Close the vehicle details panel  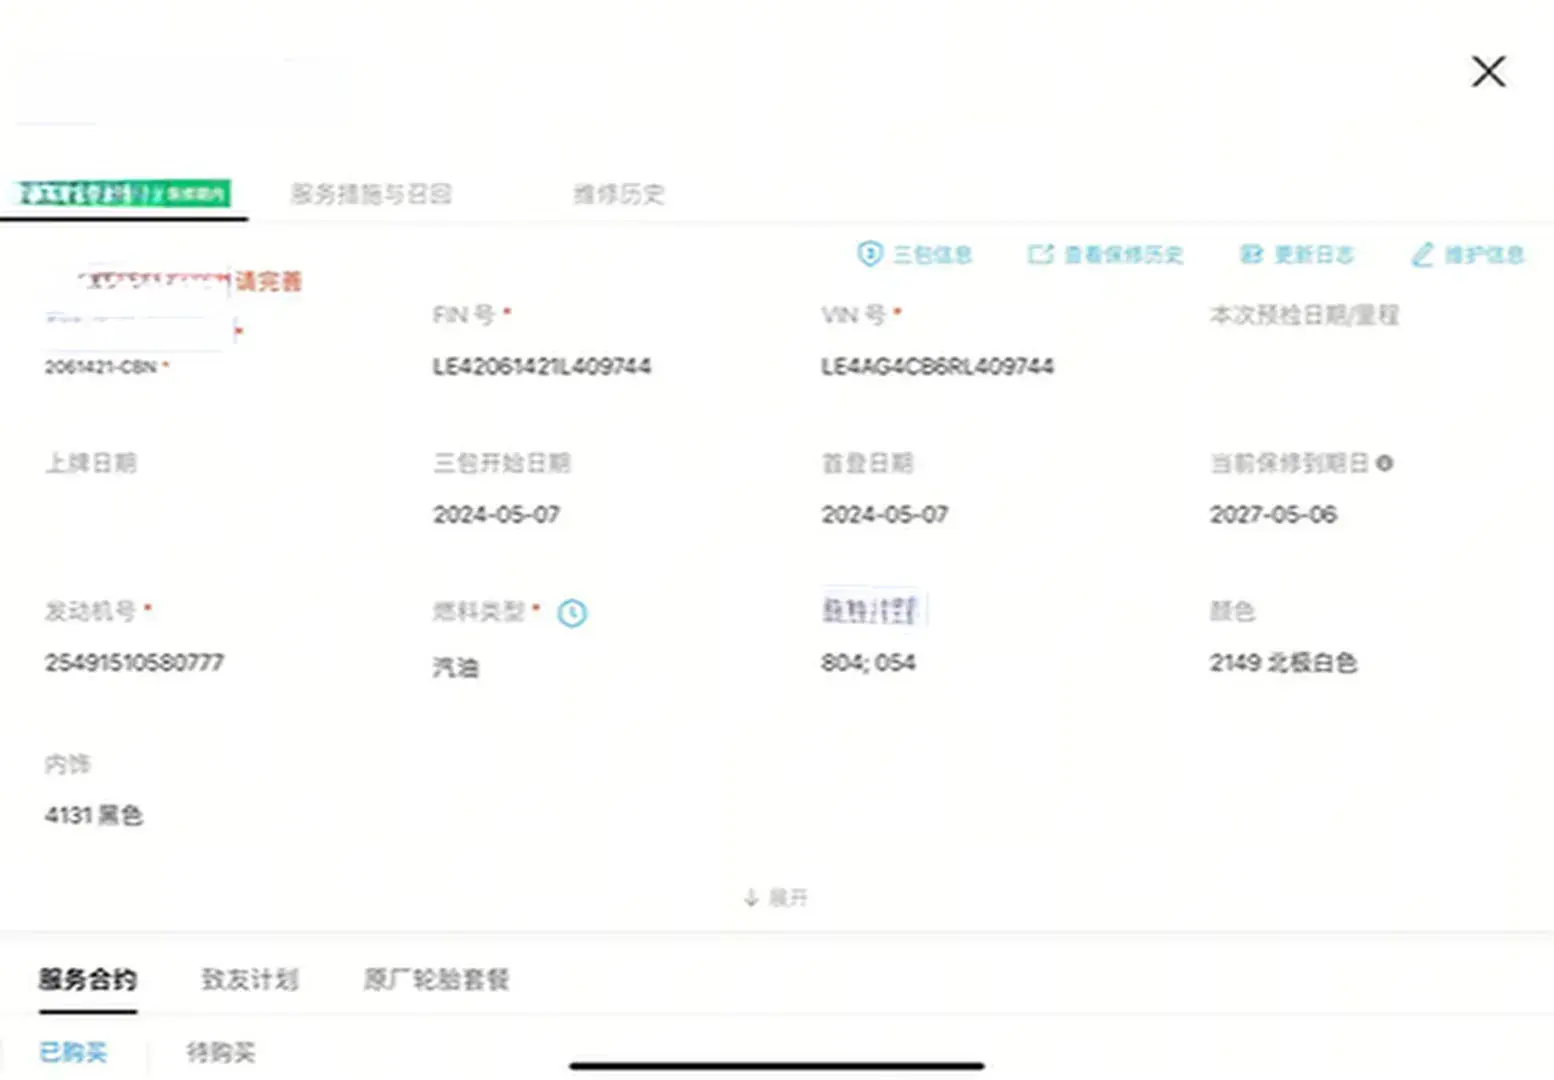click(1488, 72)
